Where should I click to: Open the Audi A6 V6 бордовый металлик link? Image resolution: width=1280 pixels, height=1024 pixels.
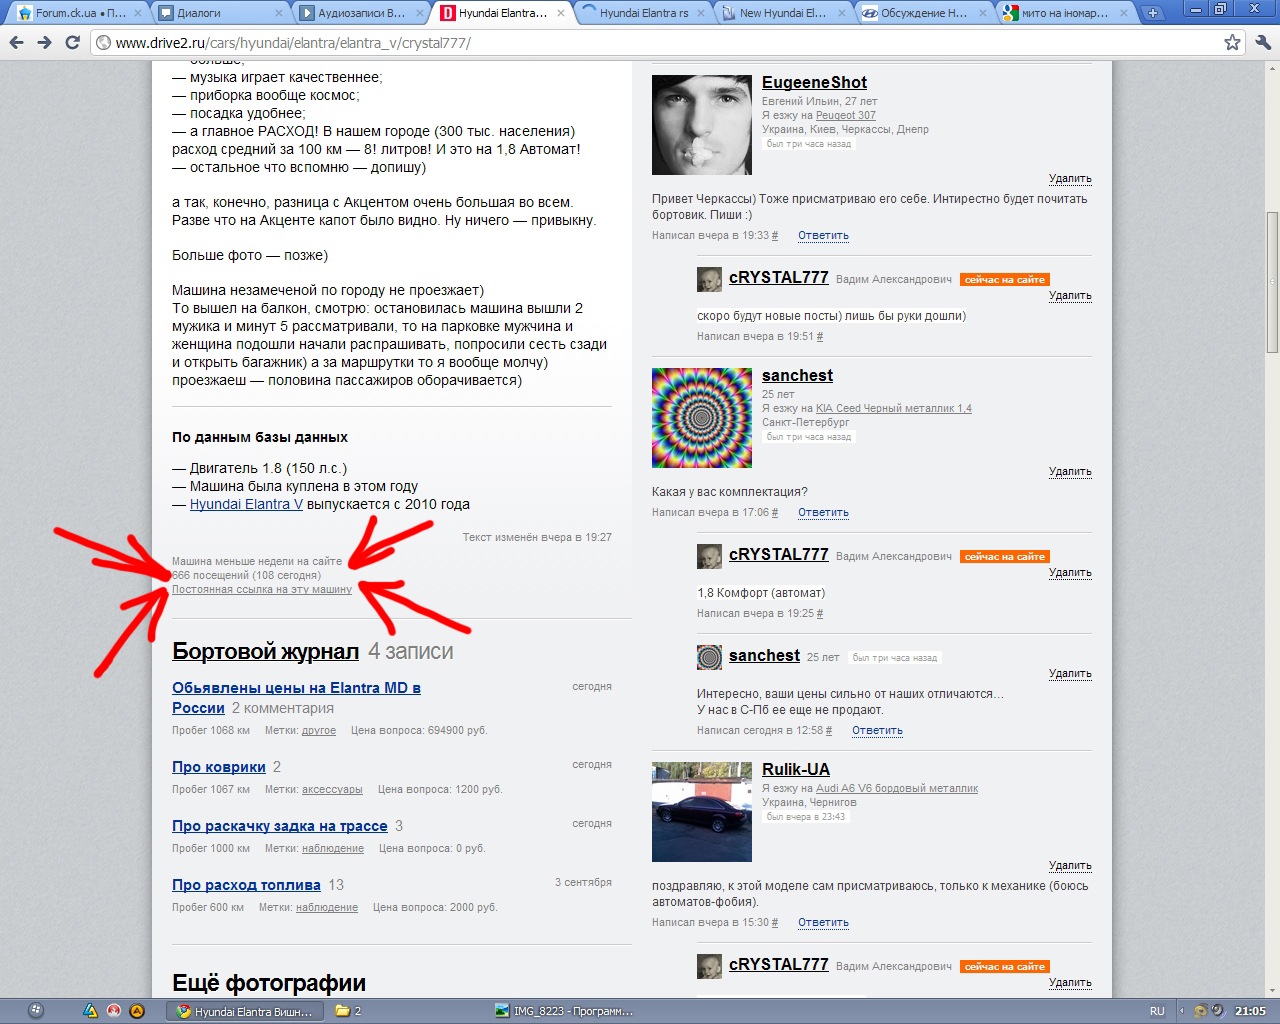pyautogui.click(x=897, y=789)
